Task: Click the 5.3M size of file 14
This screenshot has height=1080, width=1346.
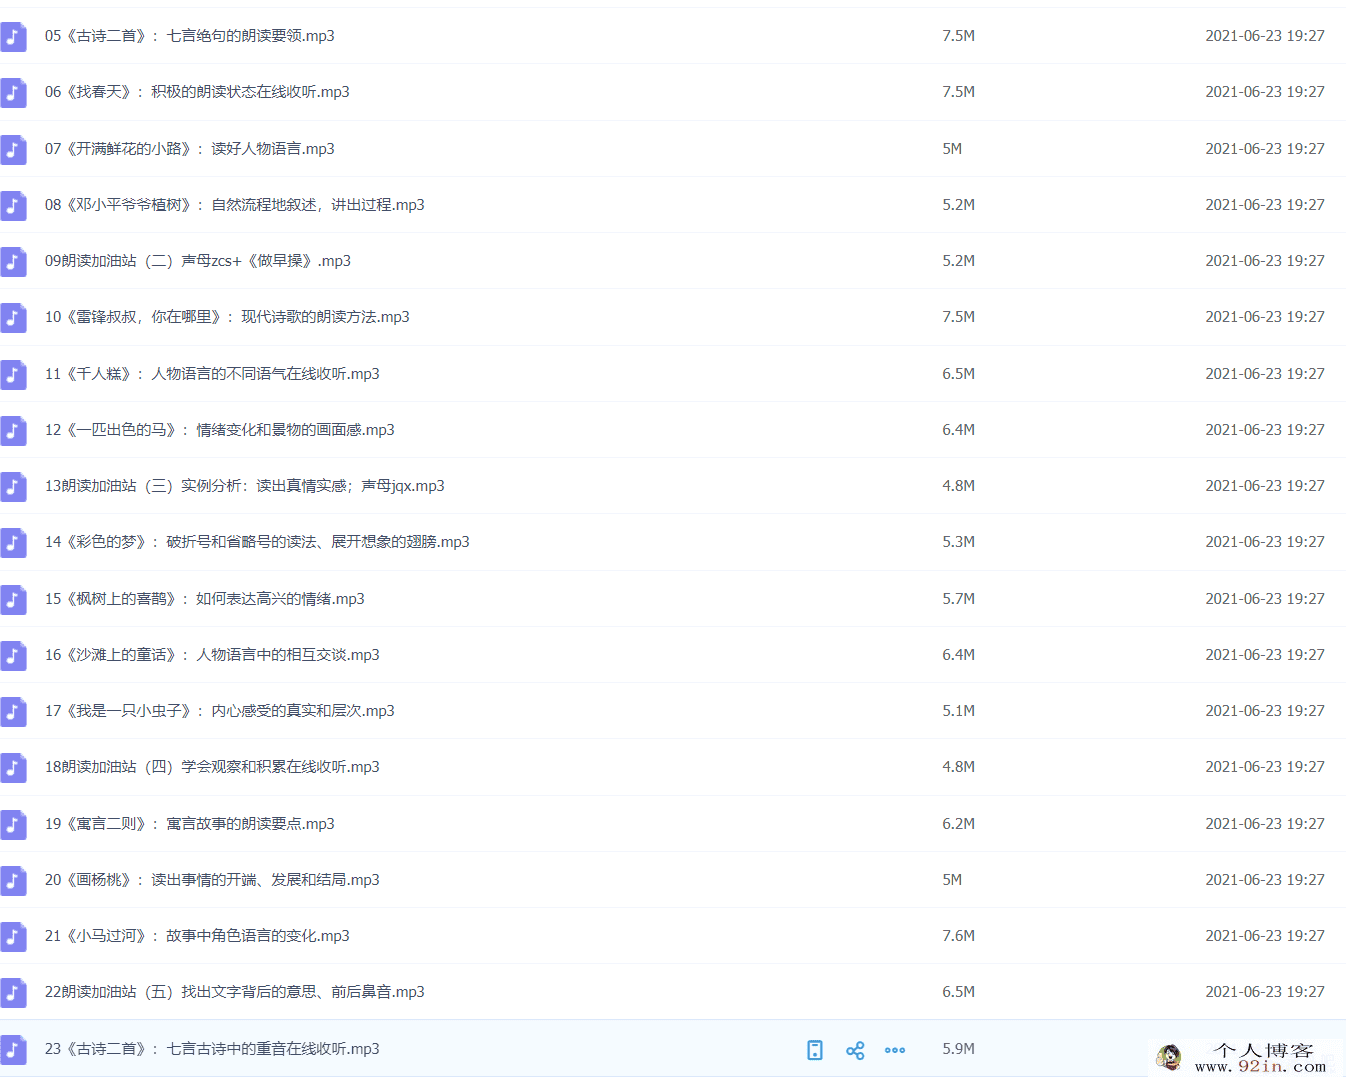Action: (958, 542)
